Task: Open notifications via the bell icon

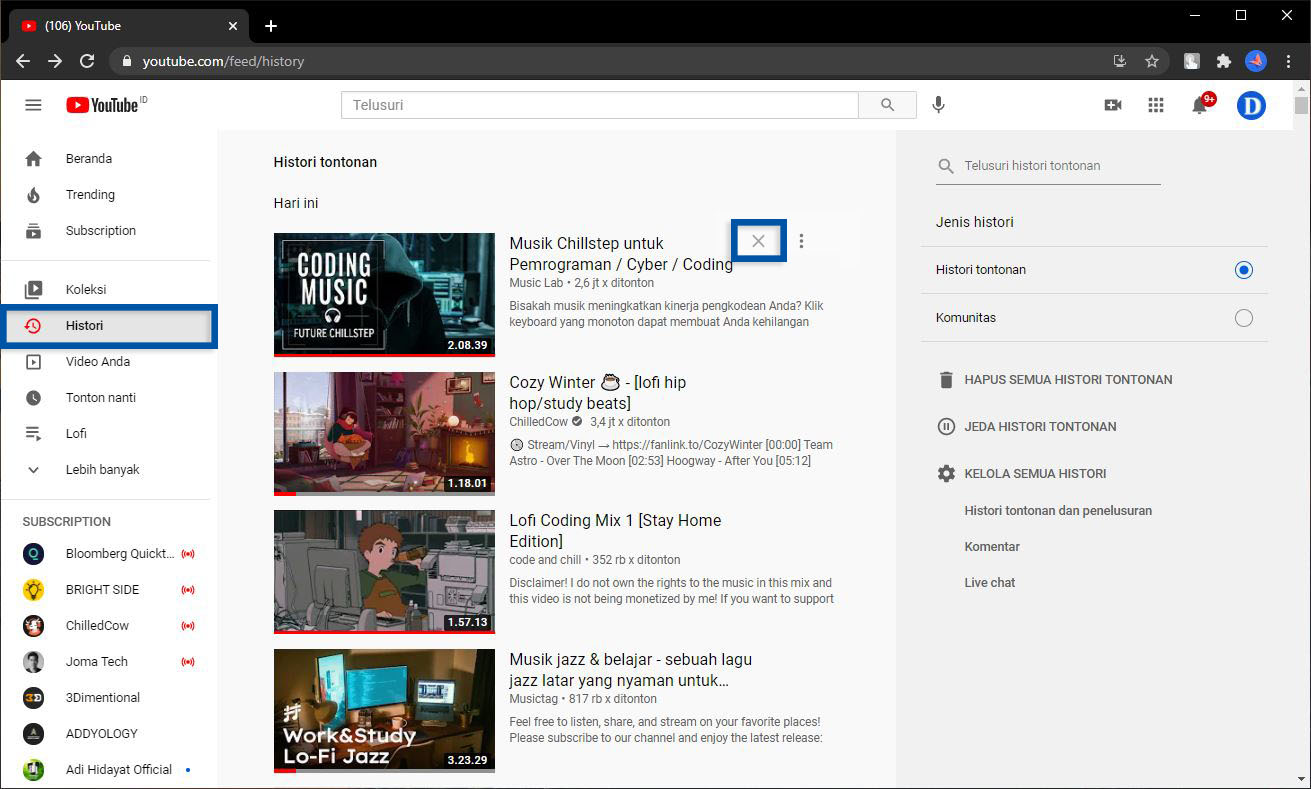Action: coord(1200,104)
